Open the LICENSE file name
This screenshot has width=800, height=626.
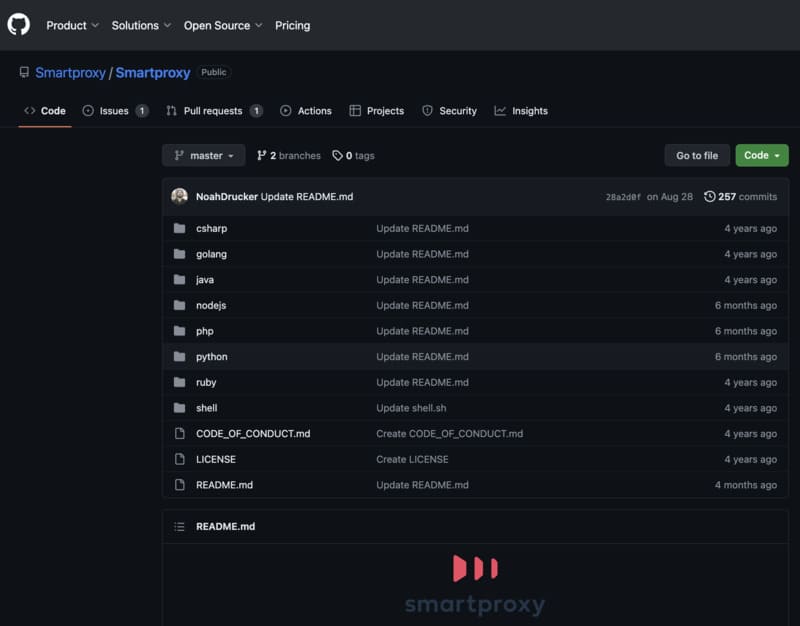point(216,459)
